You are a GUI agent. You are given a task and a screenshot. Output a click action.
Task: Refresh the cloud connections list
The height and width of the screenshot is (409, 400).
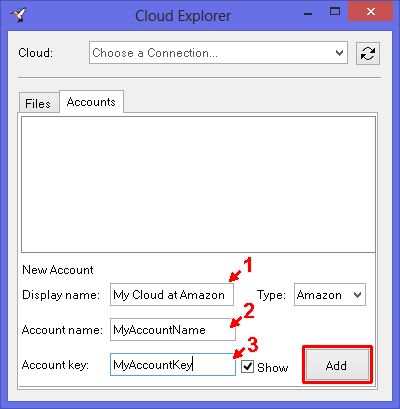tap(368, 53)
